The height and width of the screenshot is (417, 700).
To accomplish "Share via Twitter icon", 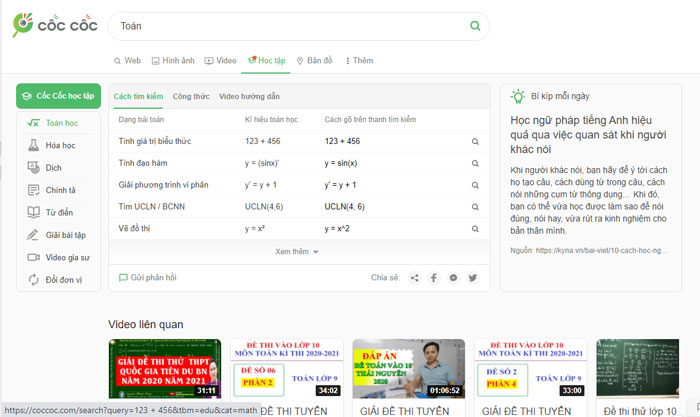I will coord(473,277).
